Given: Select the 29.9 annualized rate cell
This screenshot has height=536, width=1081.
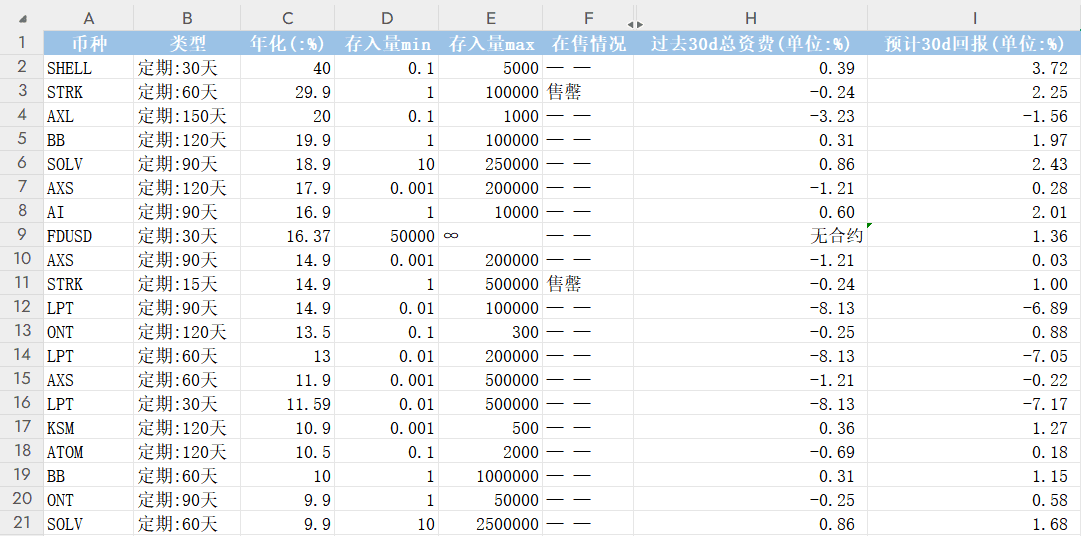Looking at the screenshot, I should 287,92.
